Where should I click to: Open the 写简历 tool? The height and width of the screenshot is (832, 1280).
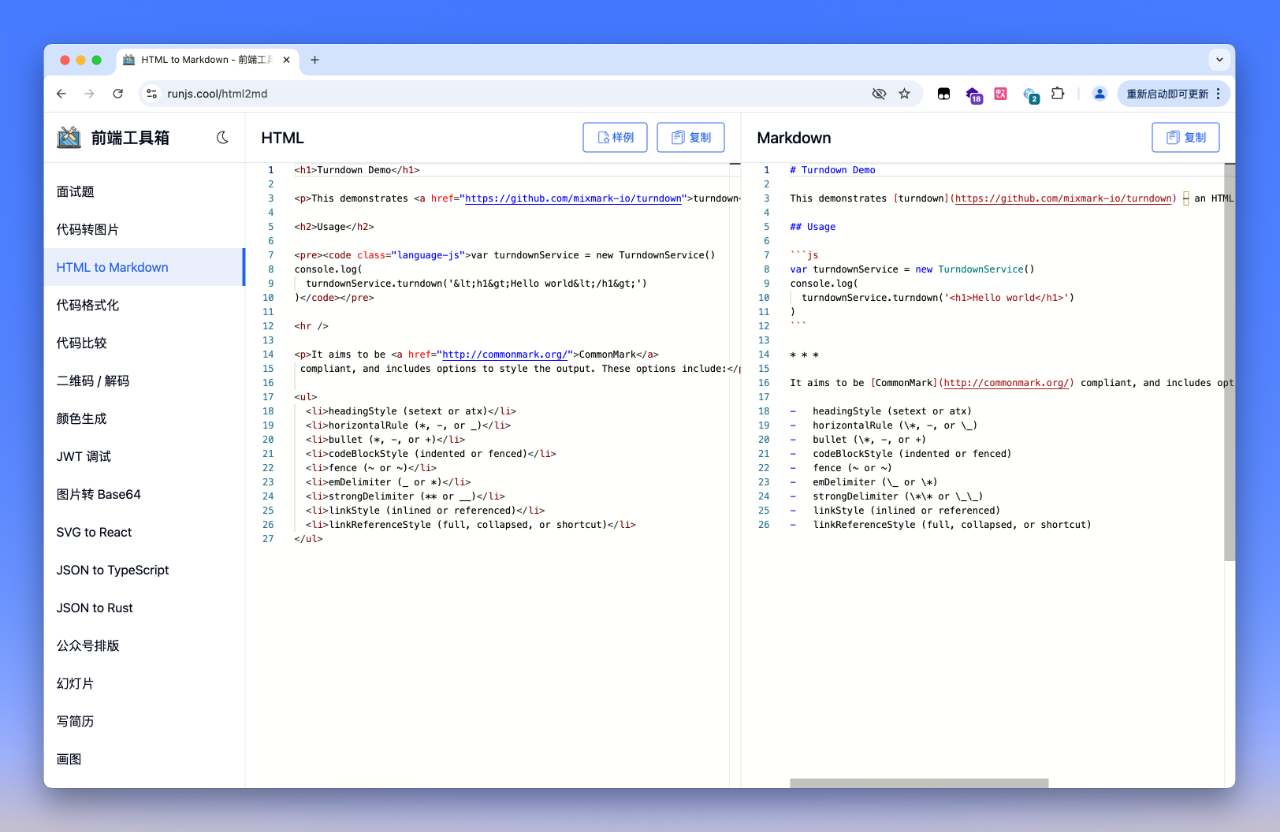tap(144, 721)
